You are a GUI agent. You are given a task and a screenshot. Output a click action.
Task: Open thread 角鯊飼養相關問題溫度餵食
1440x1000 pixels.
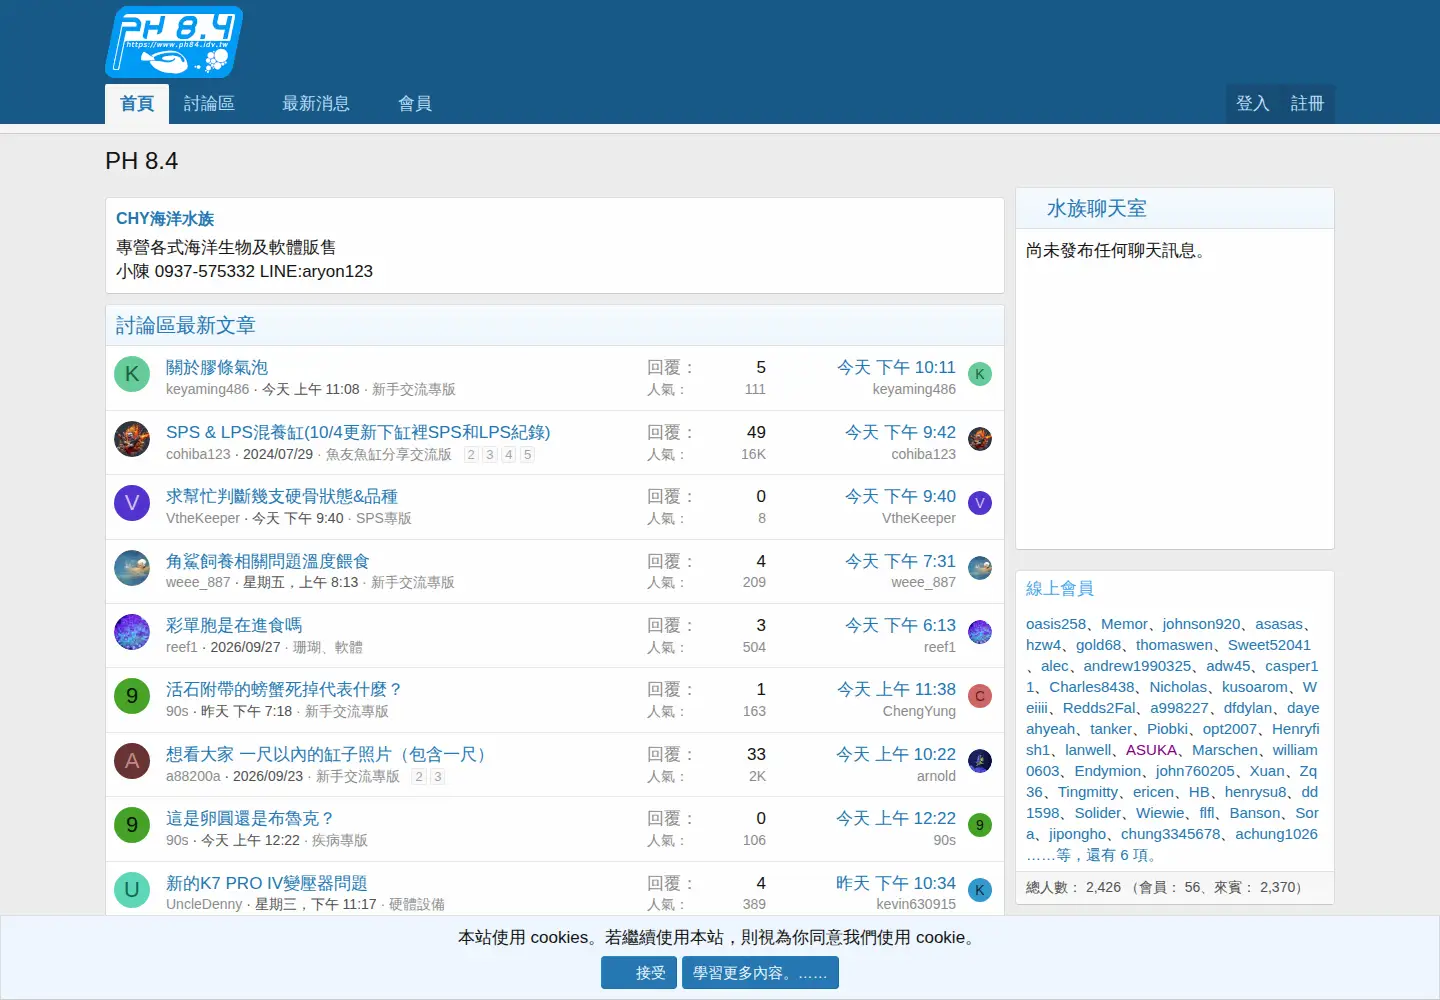[x=268, y=561]
